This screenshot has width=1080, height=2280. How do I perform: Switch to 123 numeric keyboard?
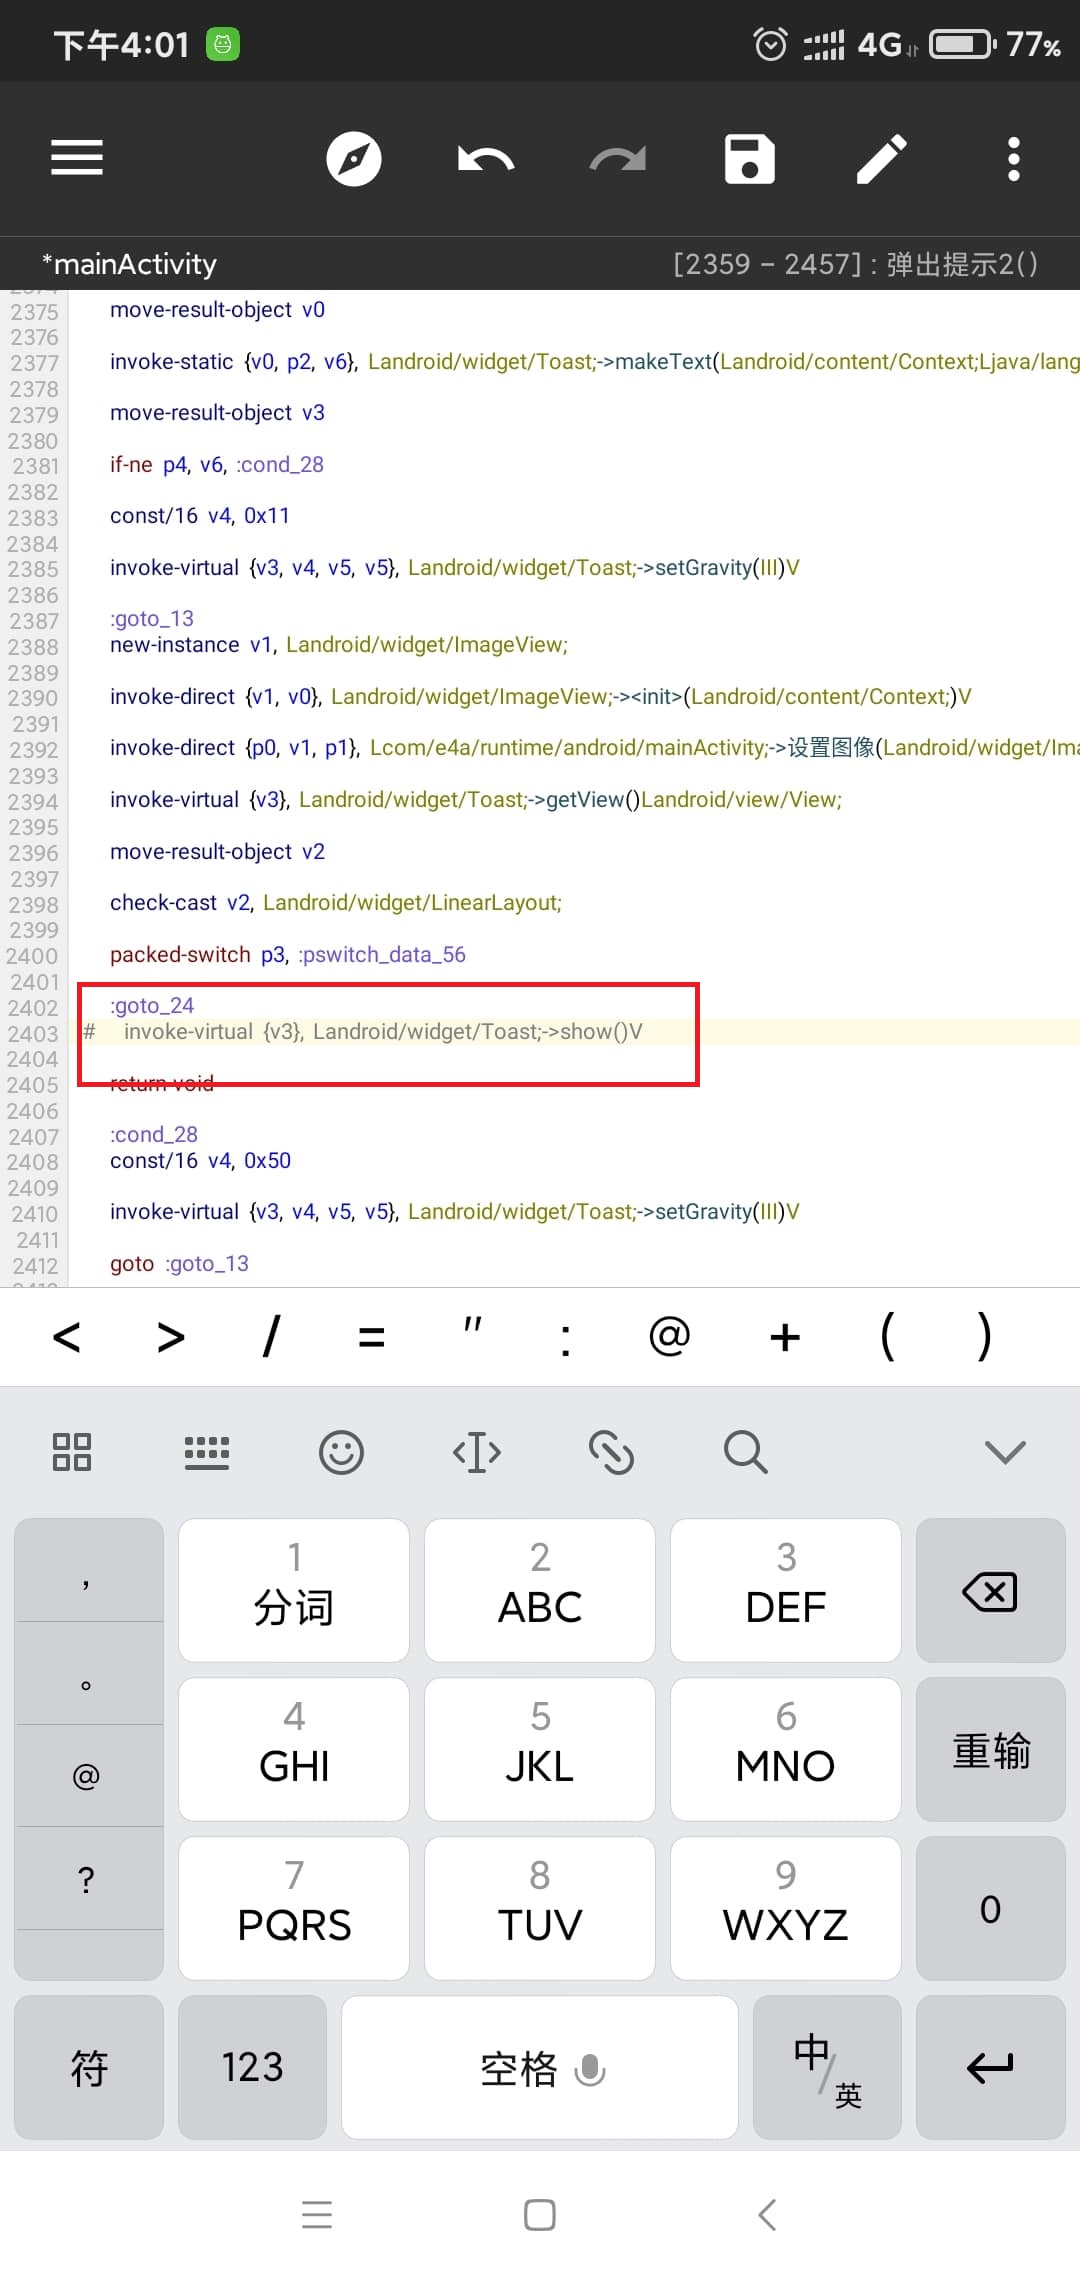(253, 2067)
